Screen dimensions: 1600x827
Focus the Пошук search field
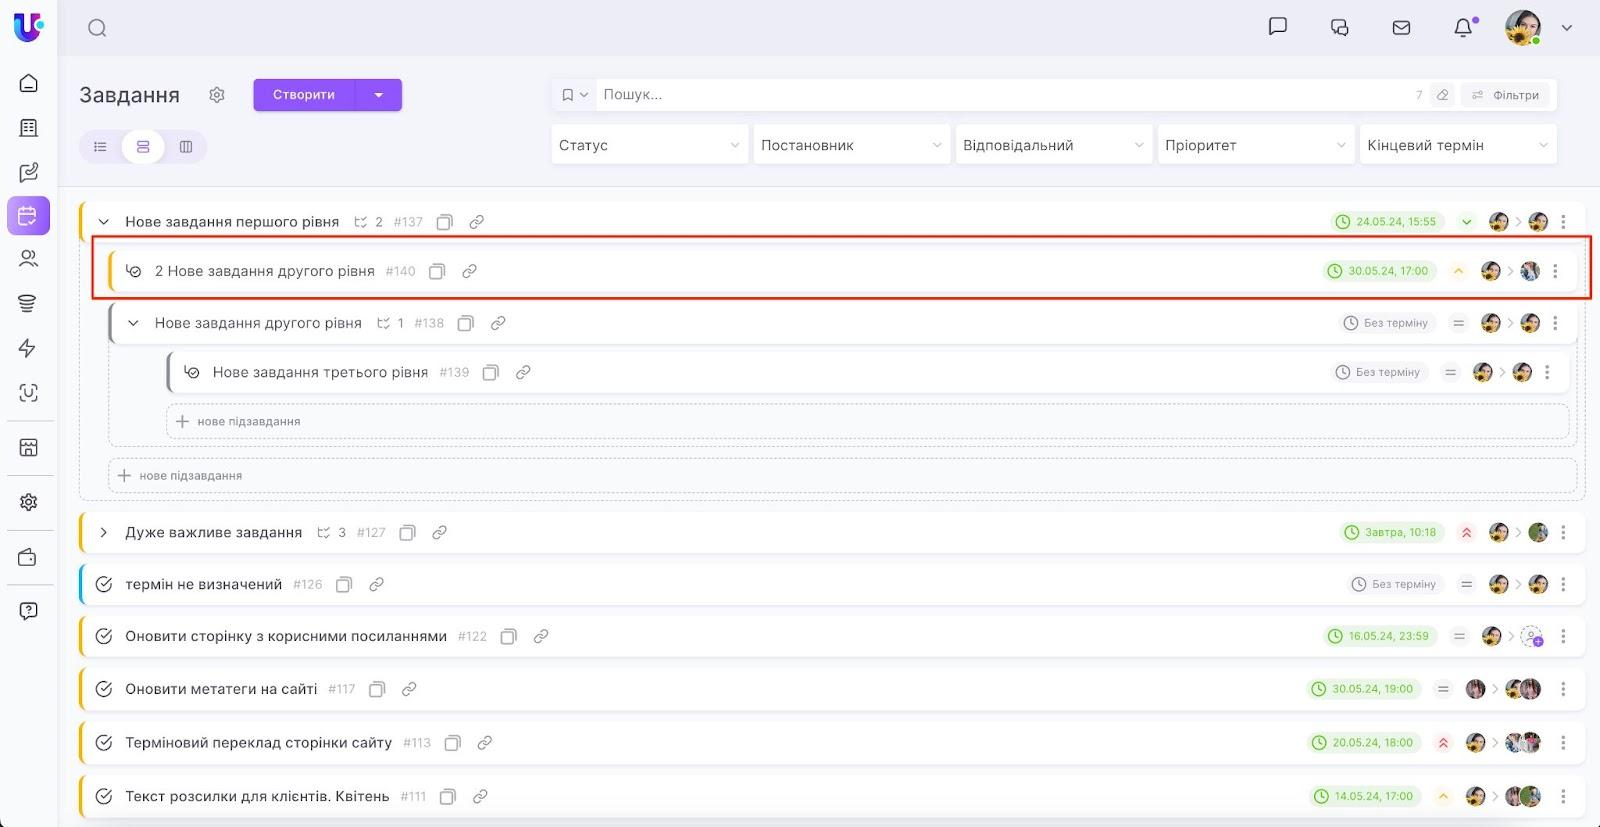coord(1002,95)
